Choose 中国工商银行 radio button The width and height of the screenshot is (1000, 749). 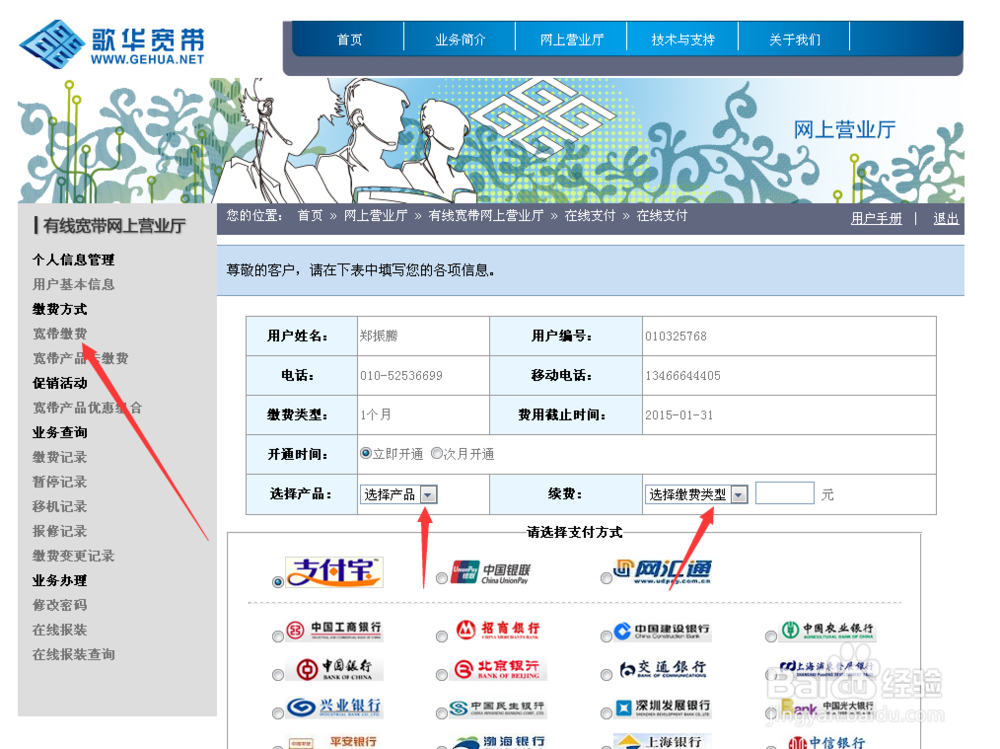point(277,636)
